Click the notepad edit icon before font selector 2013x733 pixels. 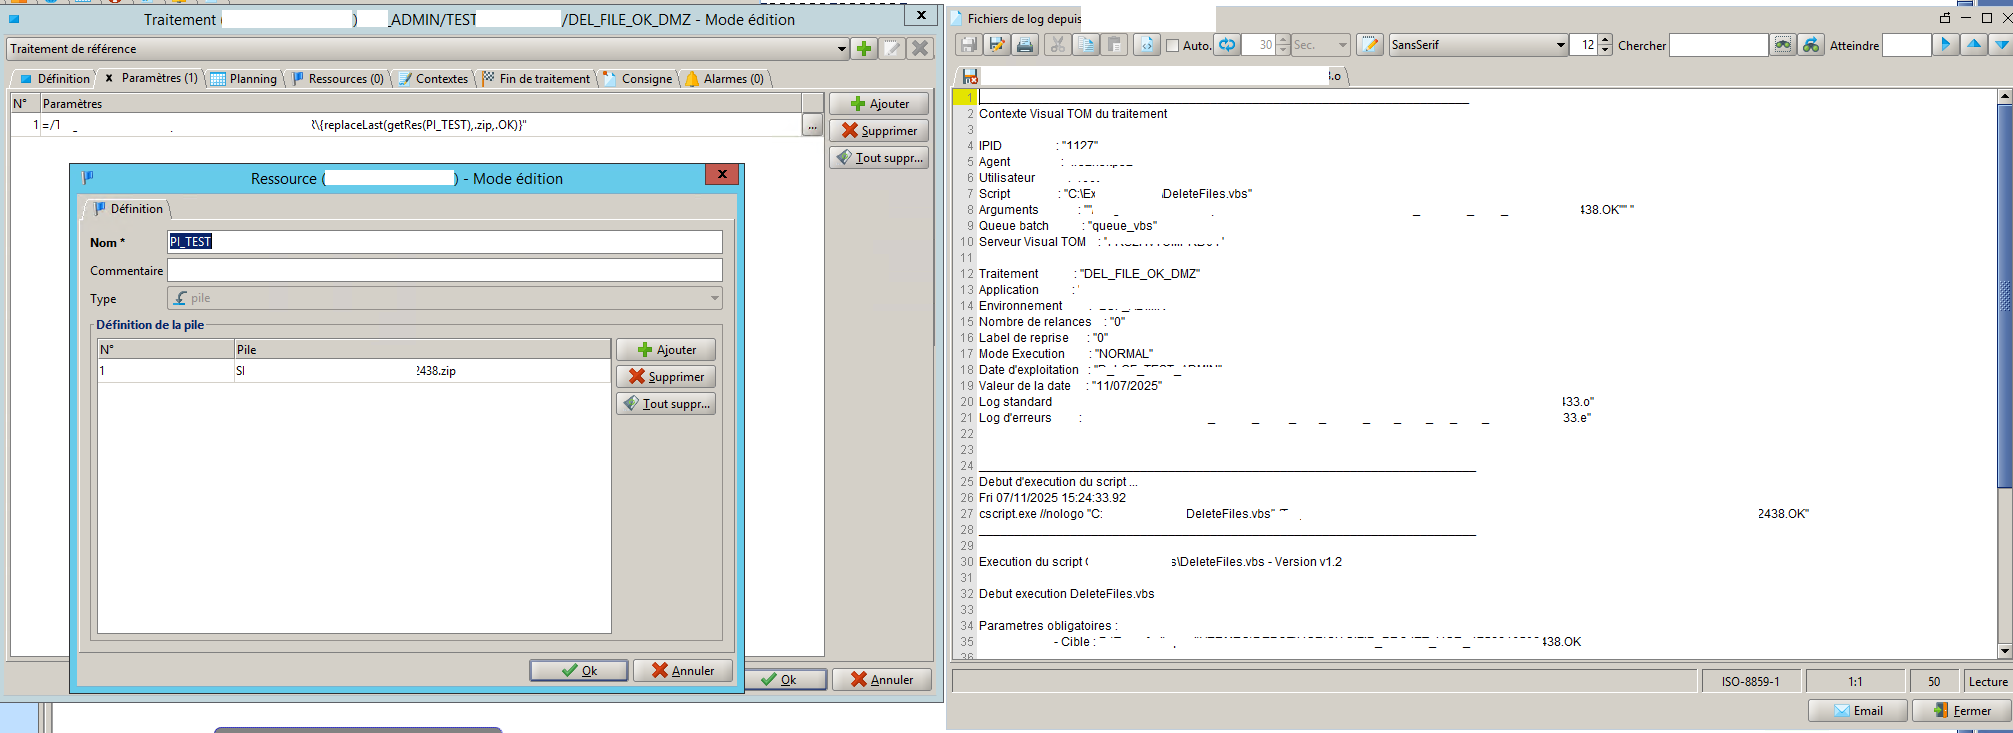click(1370, 45)
